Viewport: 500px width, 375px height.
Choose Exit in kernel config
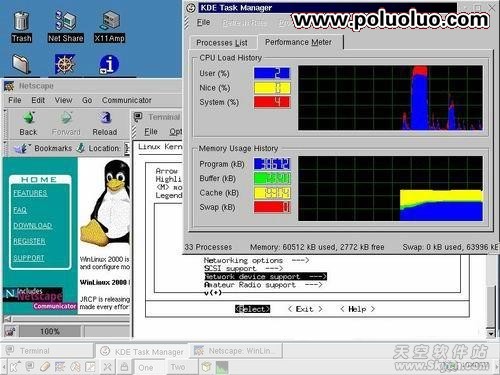coord(305,309)
